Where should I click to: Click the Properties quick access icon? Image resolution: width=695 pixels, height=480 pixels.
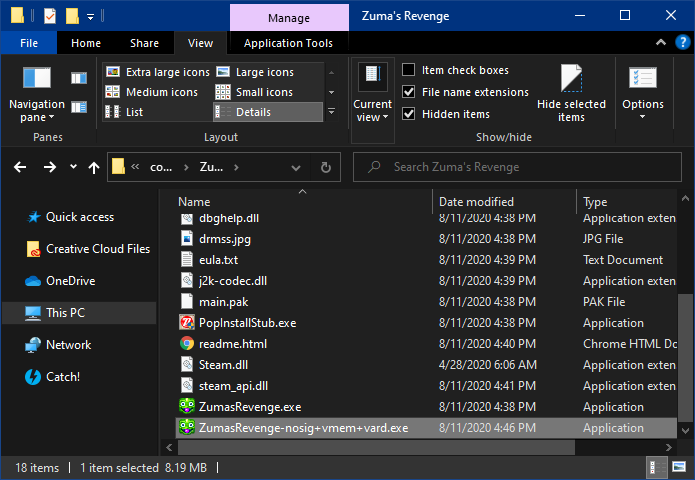point(50,16)
